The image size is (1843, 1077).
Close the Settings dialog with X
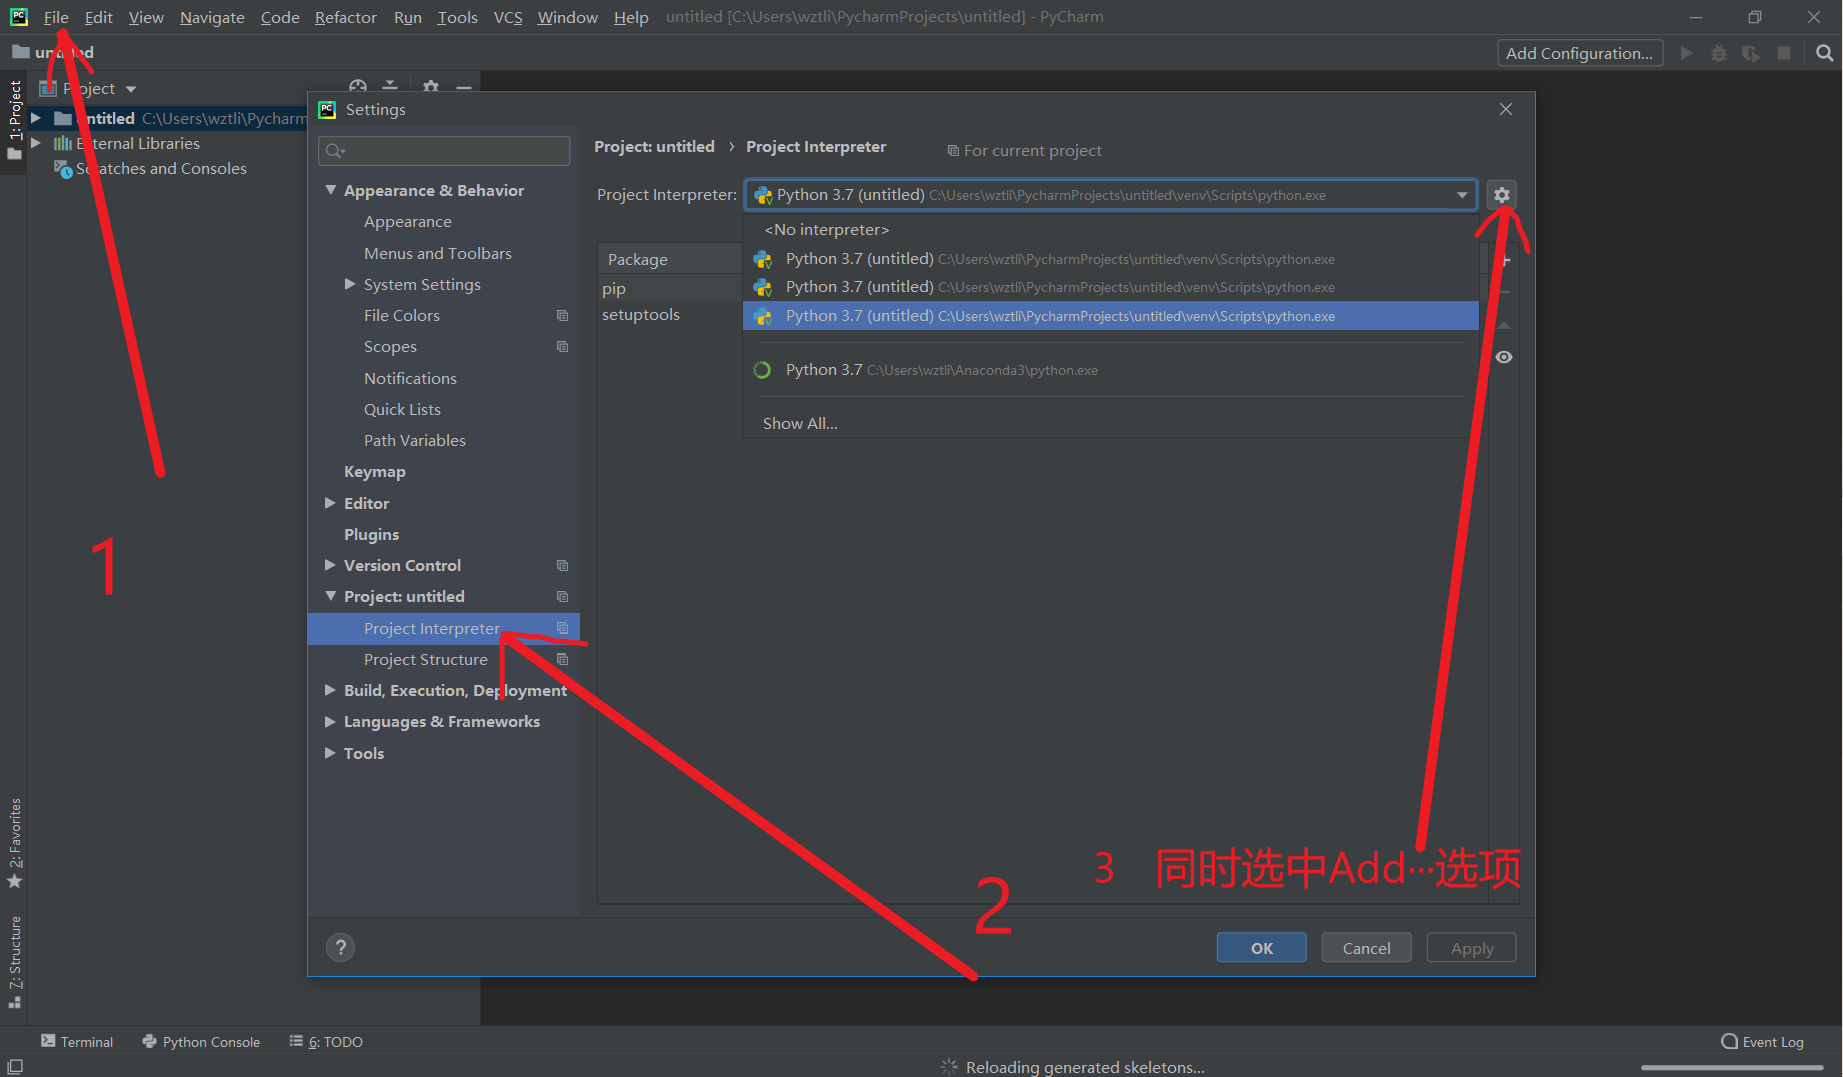1506,109
